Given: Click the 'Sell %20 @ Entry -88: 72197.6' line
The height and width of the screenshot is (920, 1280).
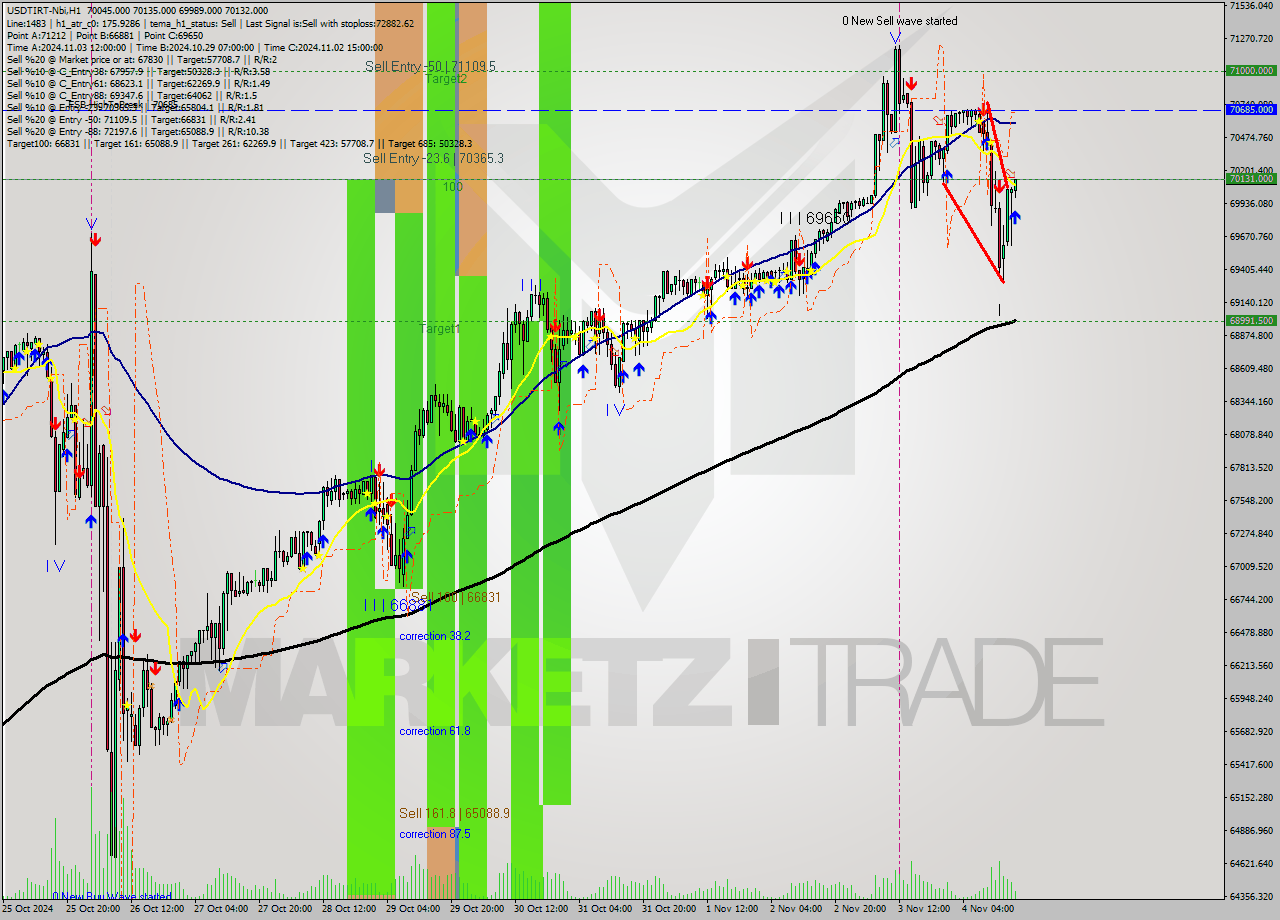Looking at the screenshot, I should click(x=139, y=131).
